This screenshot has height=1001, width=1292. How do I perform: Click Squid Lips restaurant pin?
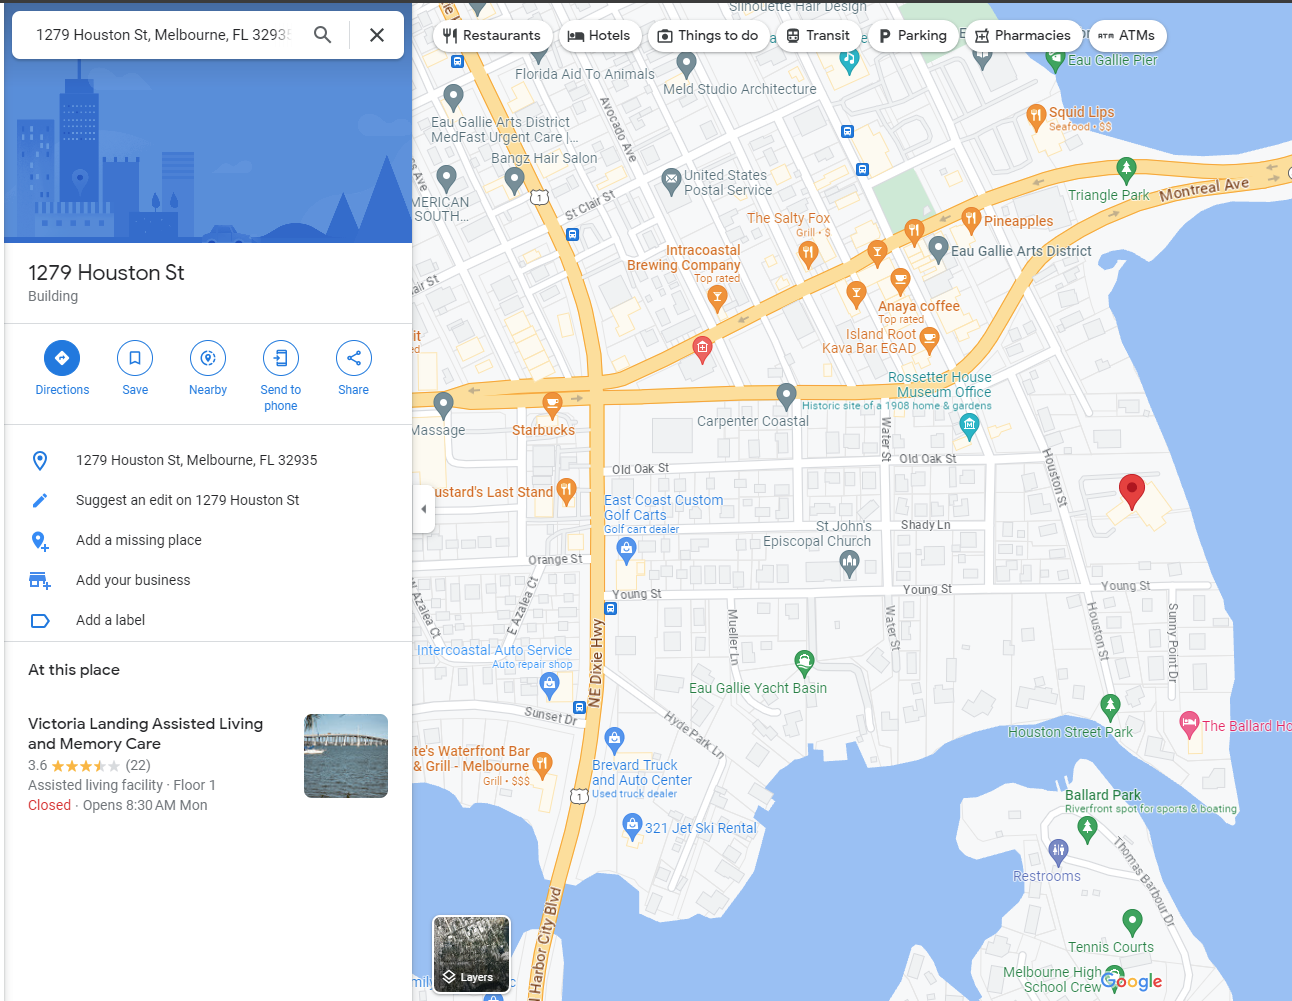tap(1036, 117)
